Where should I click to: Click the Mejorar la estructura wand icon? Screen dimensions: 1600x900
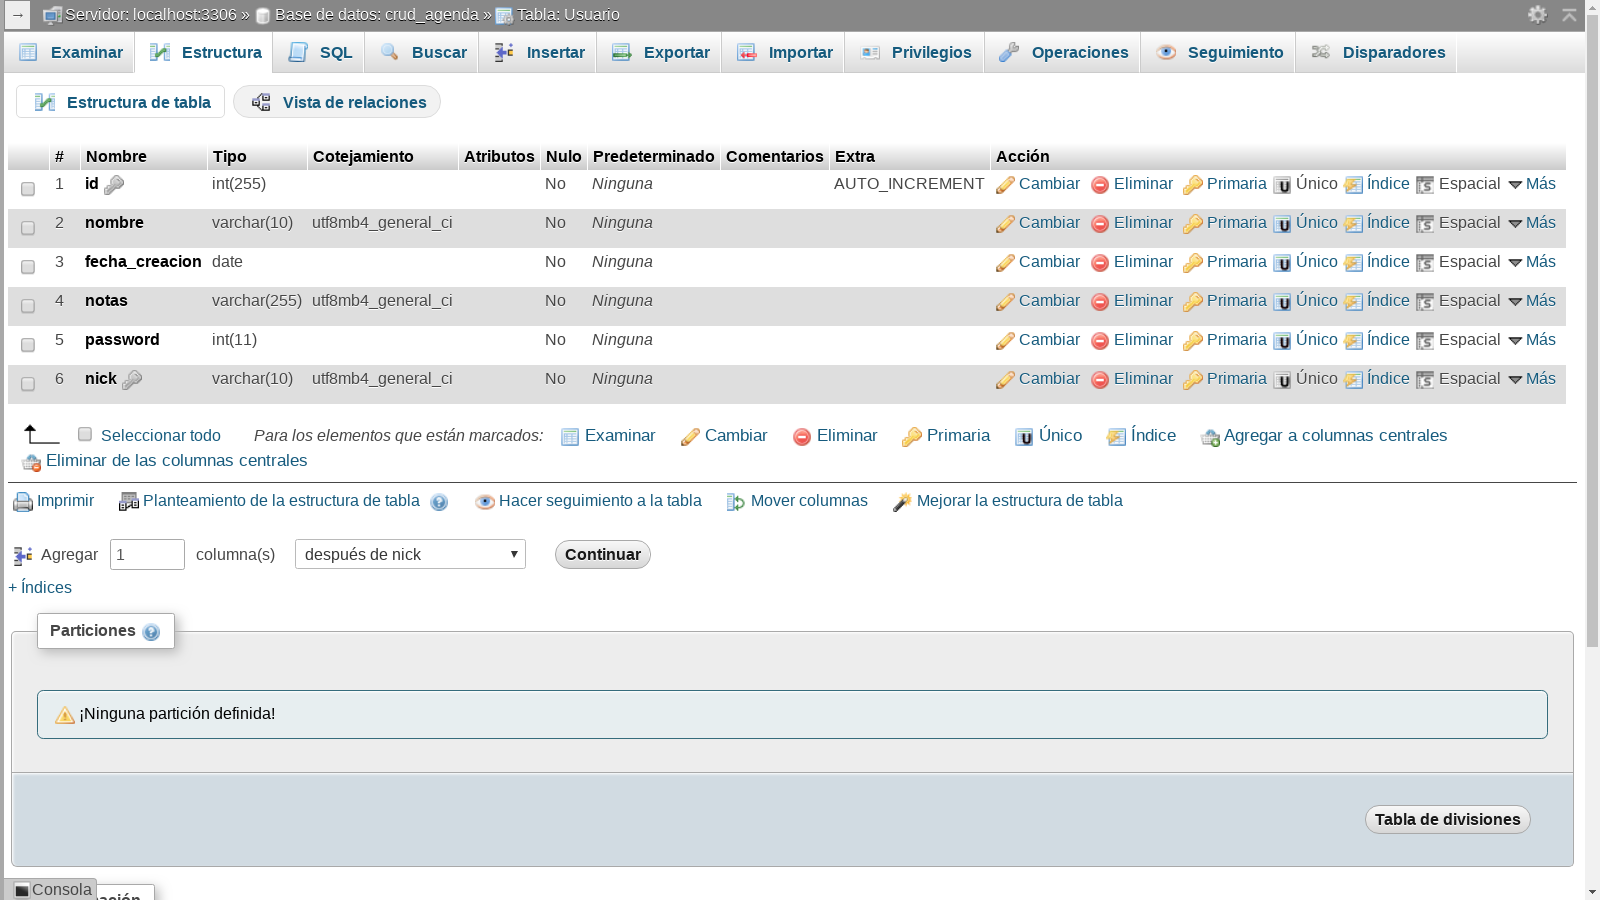click(x=902, y=502)
